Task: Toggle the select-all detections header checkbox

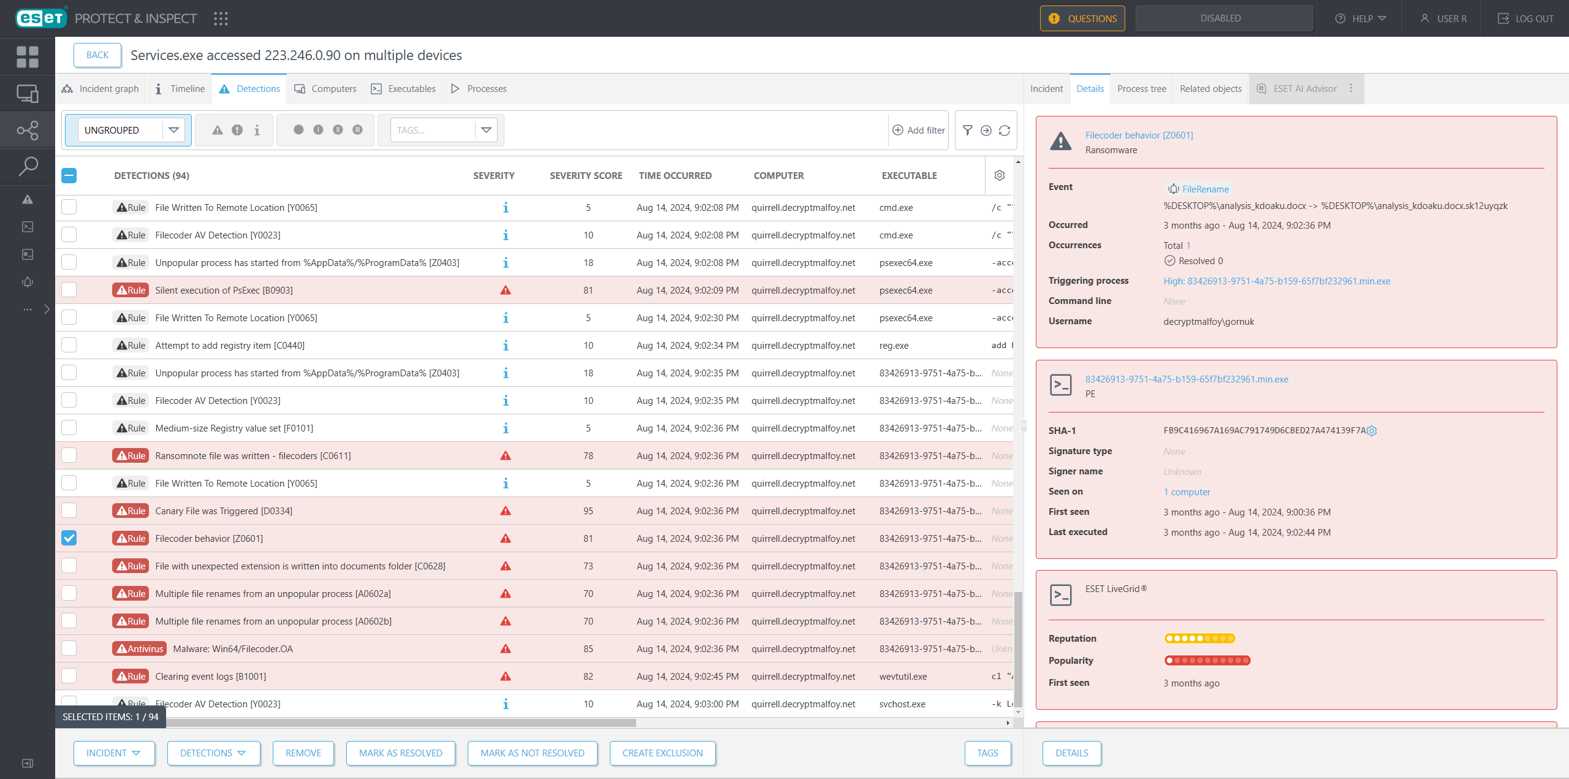Action: click(x=69, y=176)
